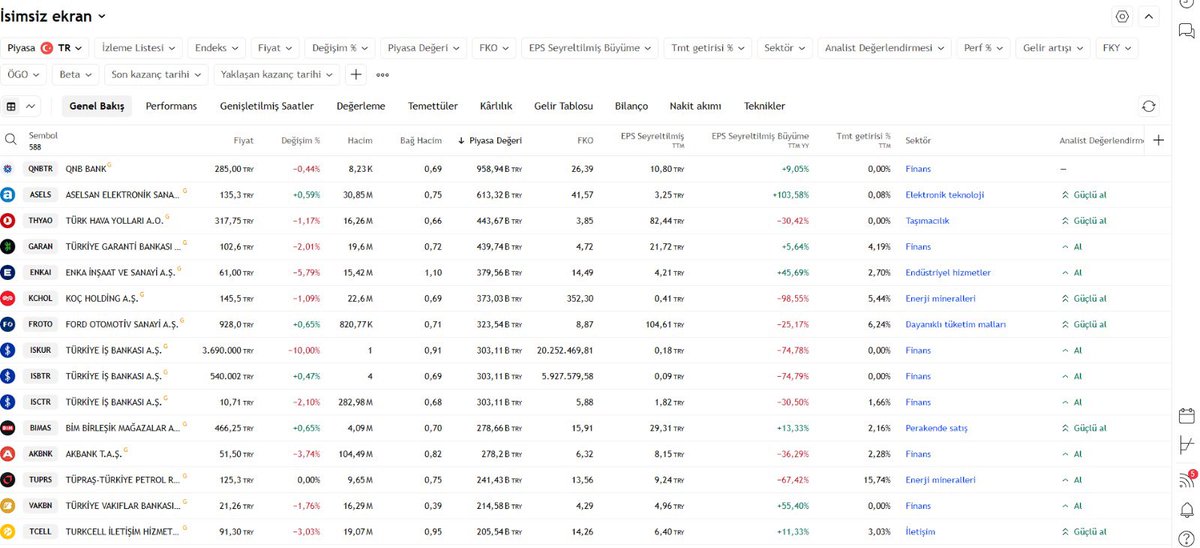1200x548 pixels.
Task: Switch to the Gelir Tablosu tab
Action: 564,106
